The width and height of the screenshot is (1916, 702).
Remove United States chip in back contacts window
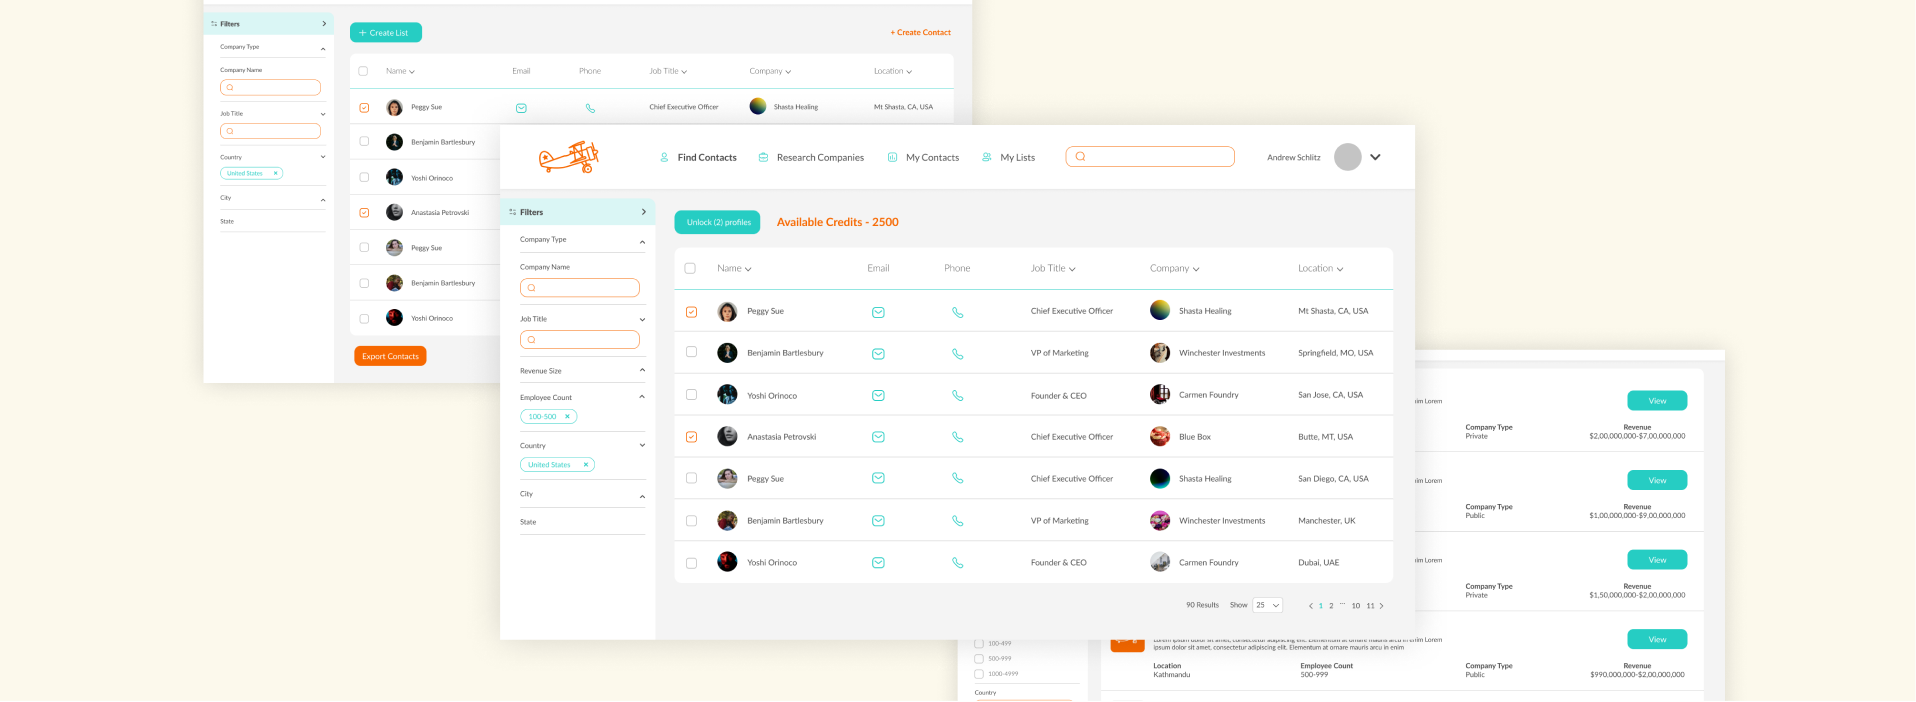275,173
